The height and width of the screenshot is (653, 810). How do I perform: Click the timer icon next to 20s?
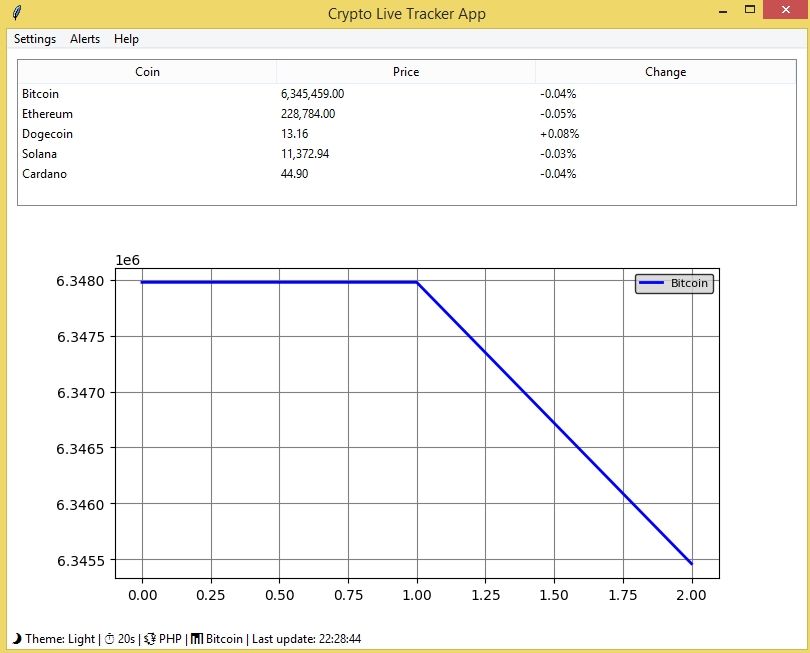110,639
